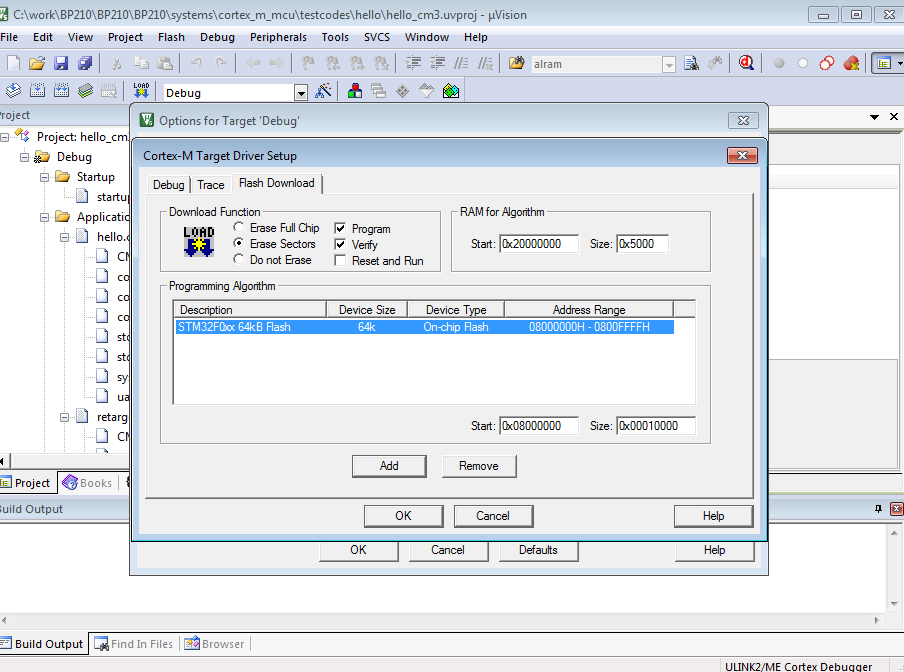Click OK in Cortex-M Target Driver Setup
The image size is (904, 672).
click(x=403, y=516)
